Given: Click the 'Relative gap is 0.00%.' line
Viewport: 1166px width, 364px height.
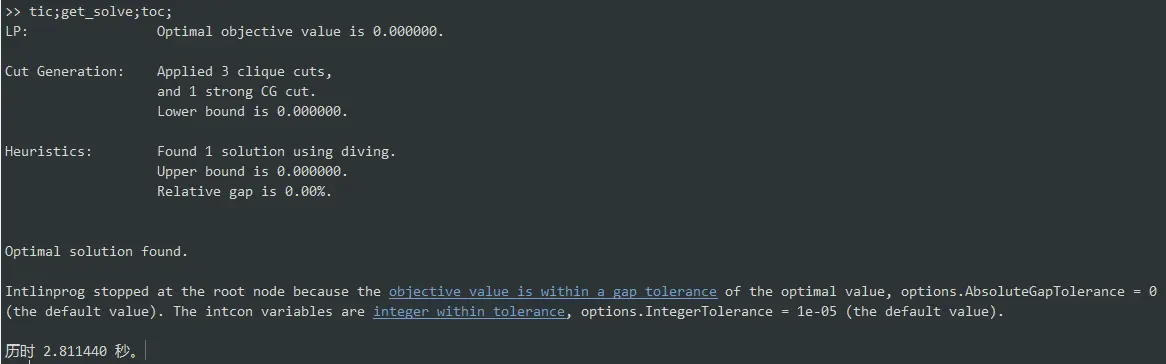Looking at the screenshot, I should point(245,191).
